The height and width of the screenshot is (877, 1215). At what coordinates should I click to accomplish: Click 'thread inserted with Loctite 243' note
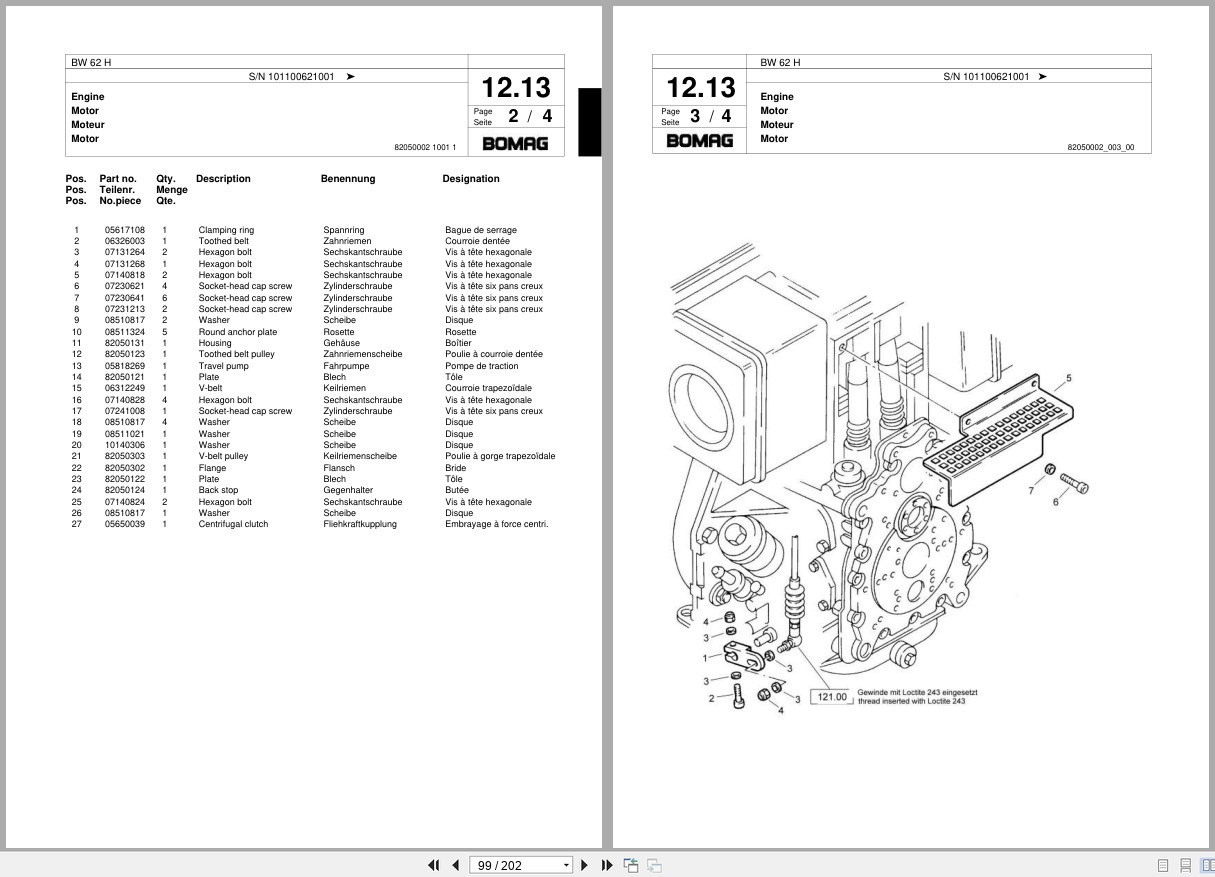pos(911,701)
